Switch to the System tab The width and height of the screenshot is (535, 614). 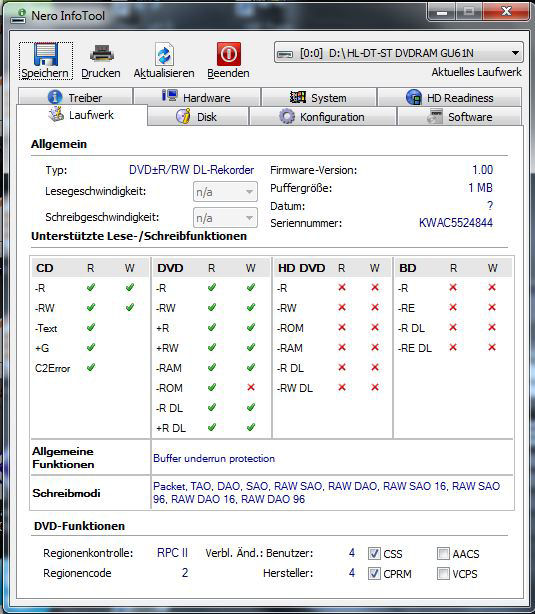318,97
